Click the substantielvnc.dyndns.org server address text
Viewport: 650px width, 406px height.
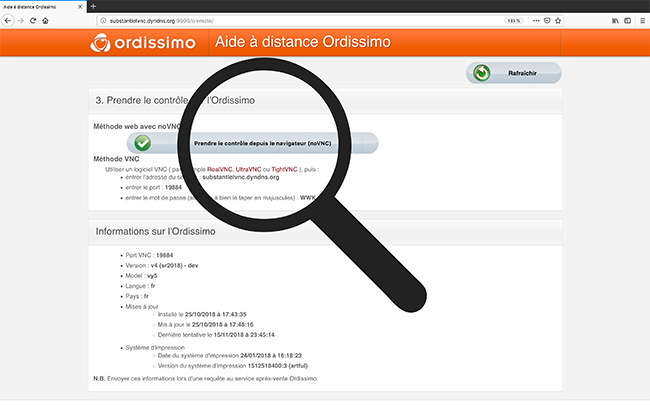click(x=241, y=177)
